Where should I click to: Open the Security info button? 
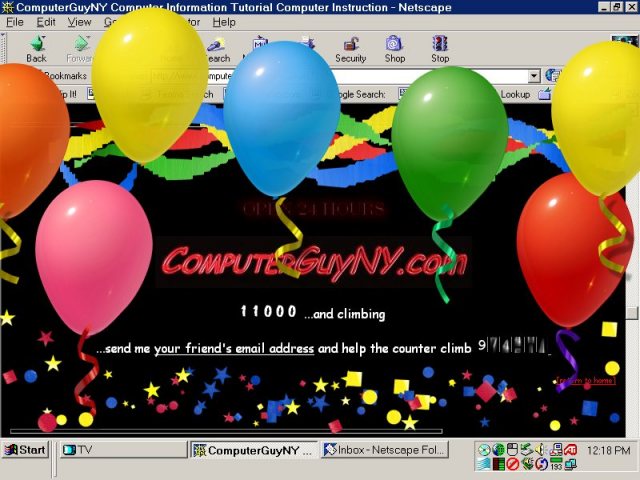pyautogui.click(x=351, y=49)
